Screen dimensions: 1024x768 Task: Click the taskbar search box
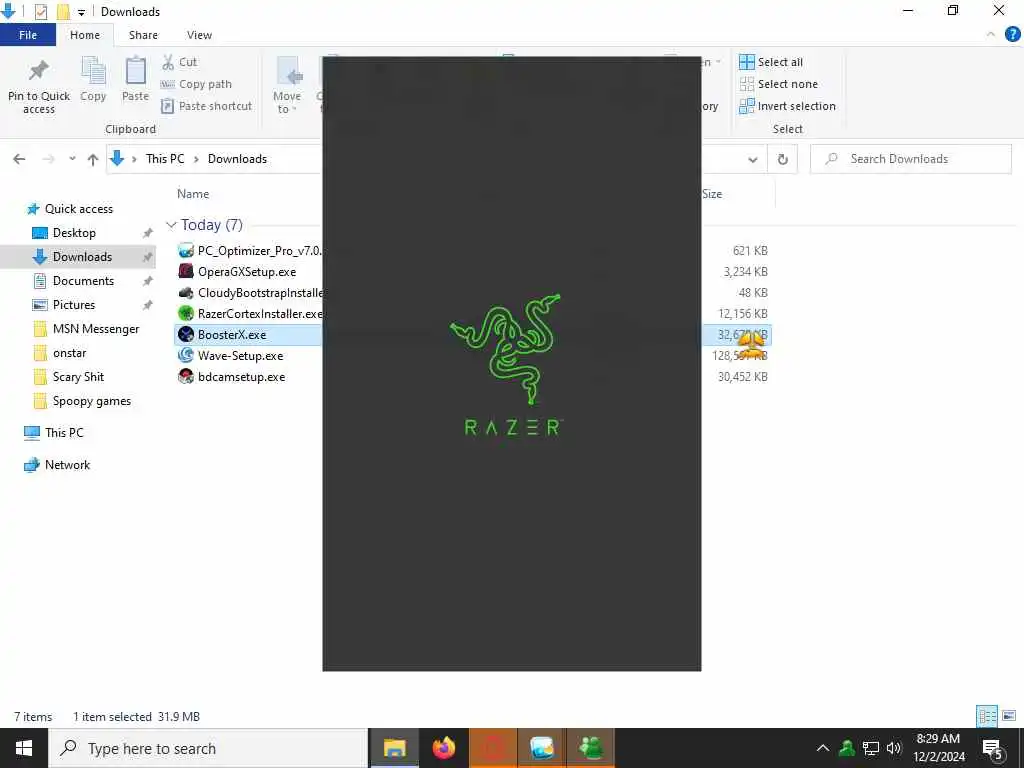click(208, 748)
